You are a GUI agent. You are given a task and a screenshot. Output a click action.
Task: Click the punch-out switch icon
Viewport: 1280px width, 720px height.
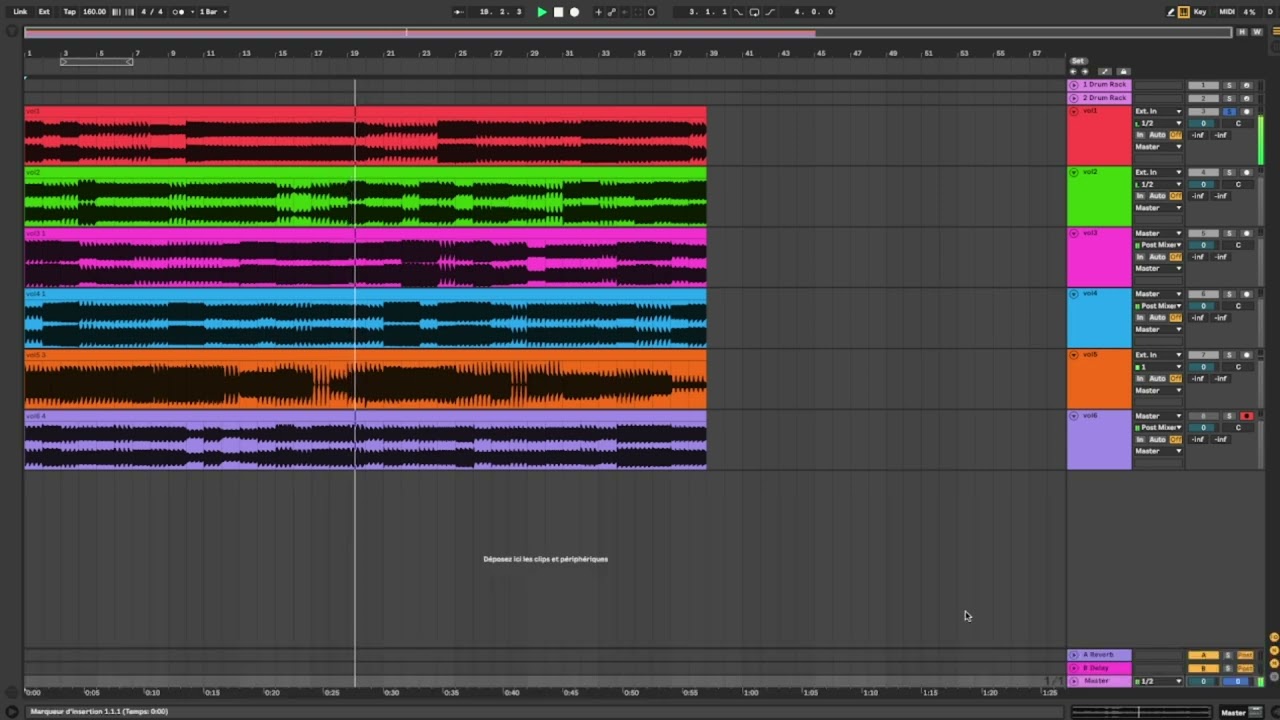[x=769, y=12]
